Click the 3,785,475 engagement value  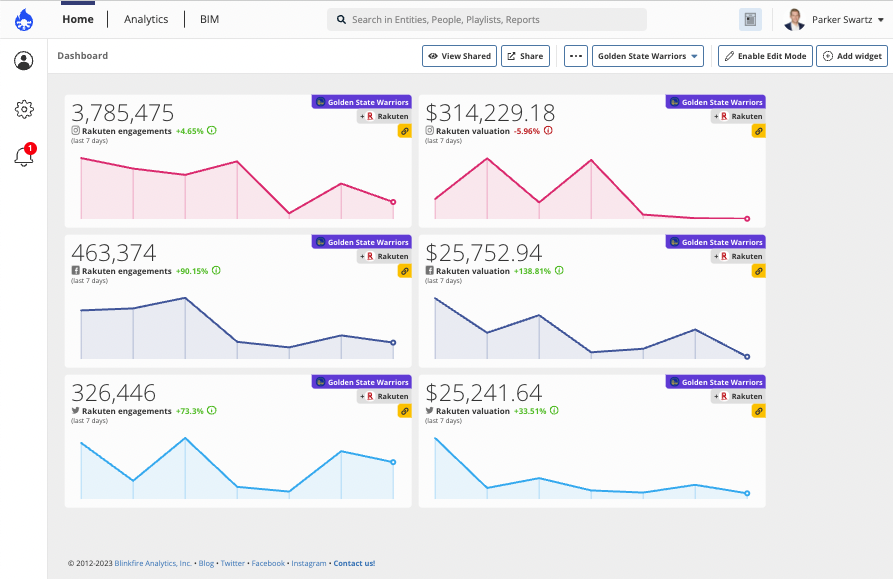(122, 113)
